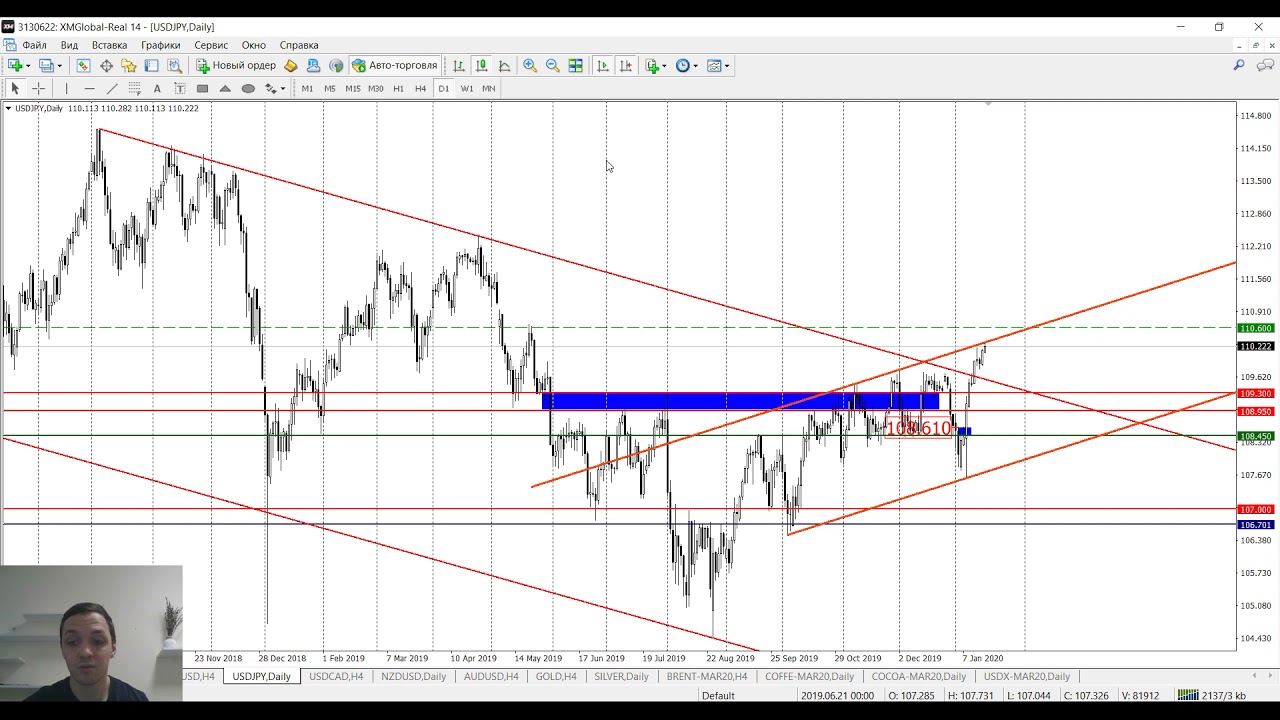The image size is (1280, 720).
Task: Toggle the Авто-торговля button
Action: (x=394, y=65)
